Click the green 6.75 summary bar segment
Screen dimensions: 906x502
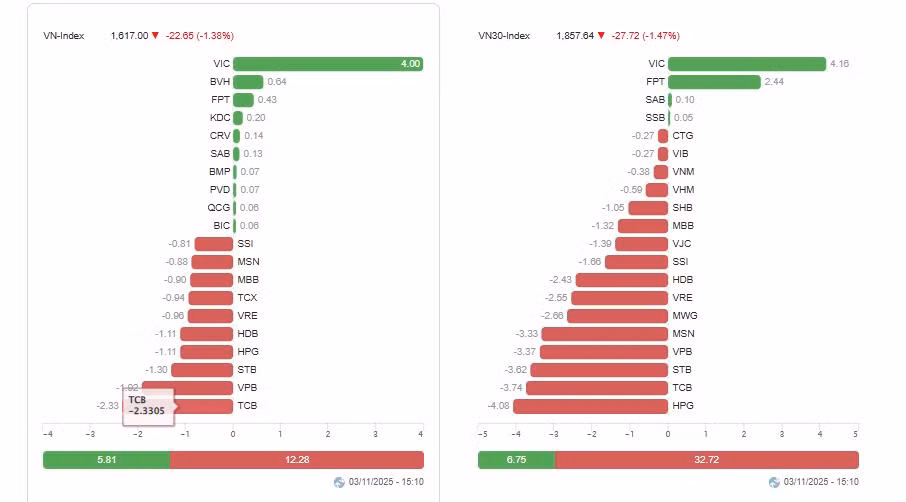516,460
